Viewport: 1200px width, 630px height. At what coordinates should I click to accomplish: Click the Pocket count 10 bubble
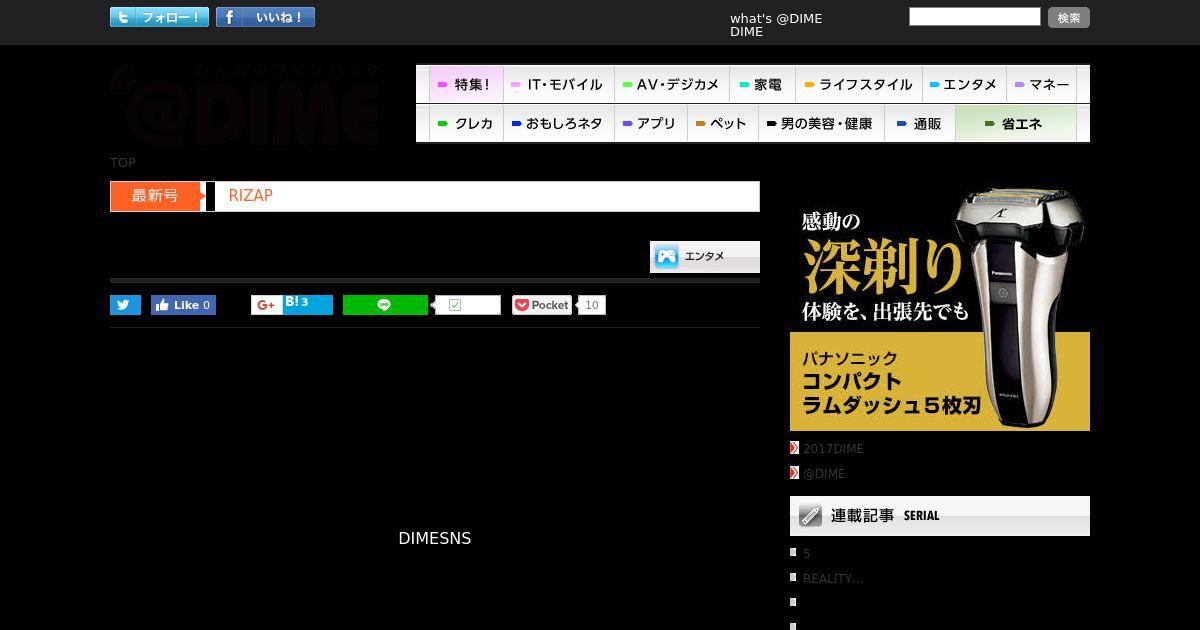pos(592,305)
